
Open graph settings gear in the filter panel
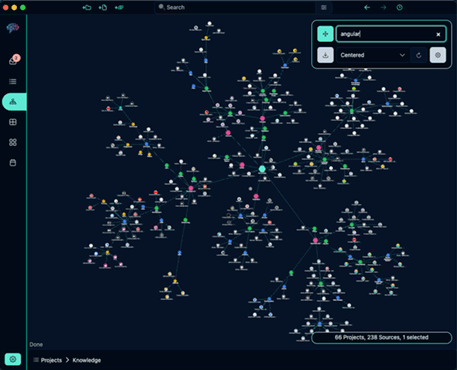tap(438, 55)
